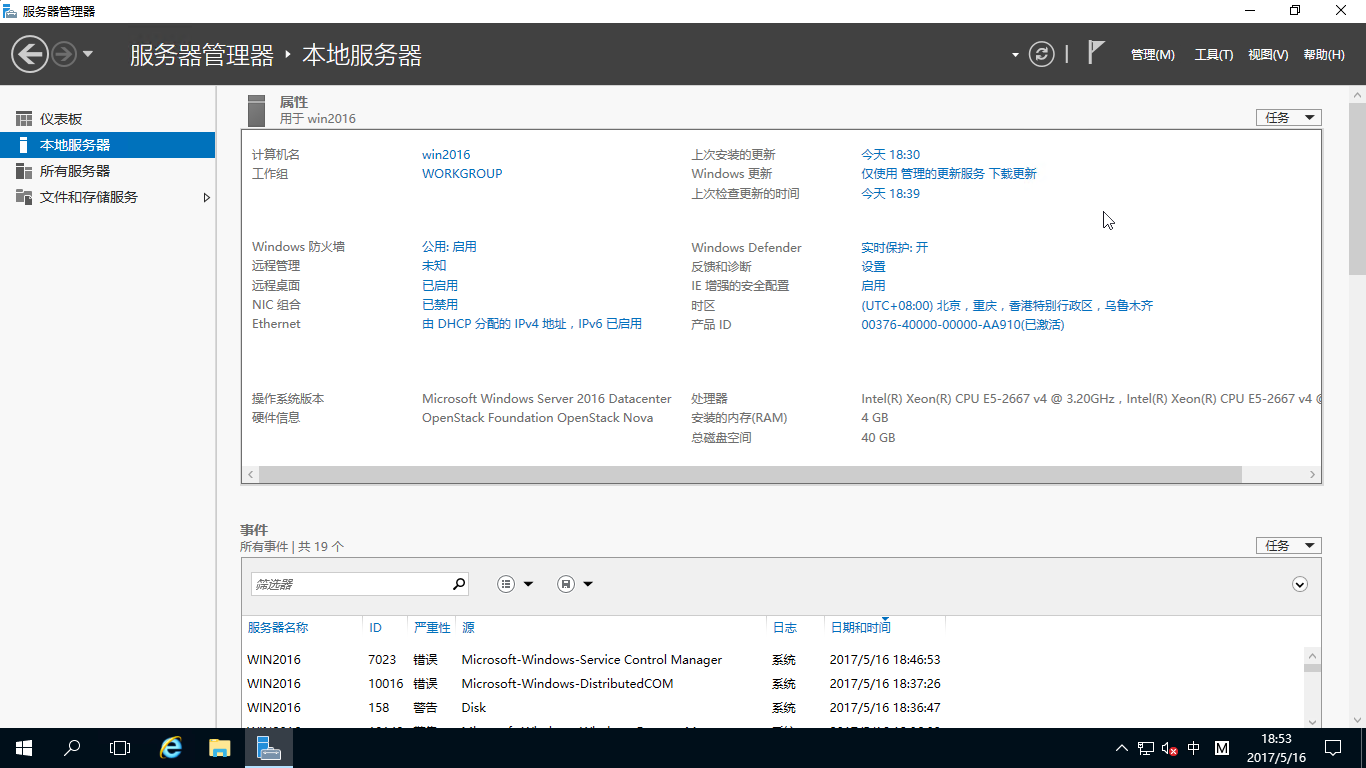Open Windows Start button
This screenshot has height=768, width=1366.
[24, 748]
